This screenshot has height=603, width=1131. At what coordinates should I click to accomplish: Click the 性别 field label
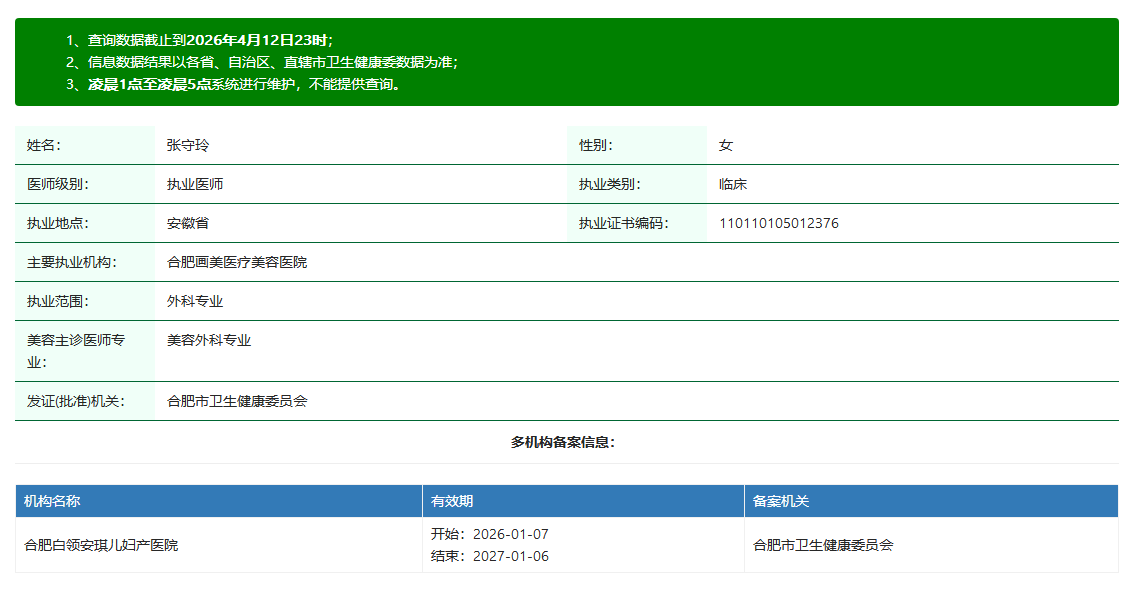tap(596, 145)
